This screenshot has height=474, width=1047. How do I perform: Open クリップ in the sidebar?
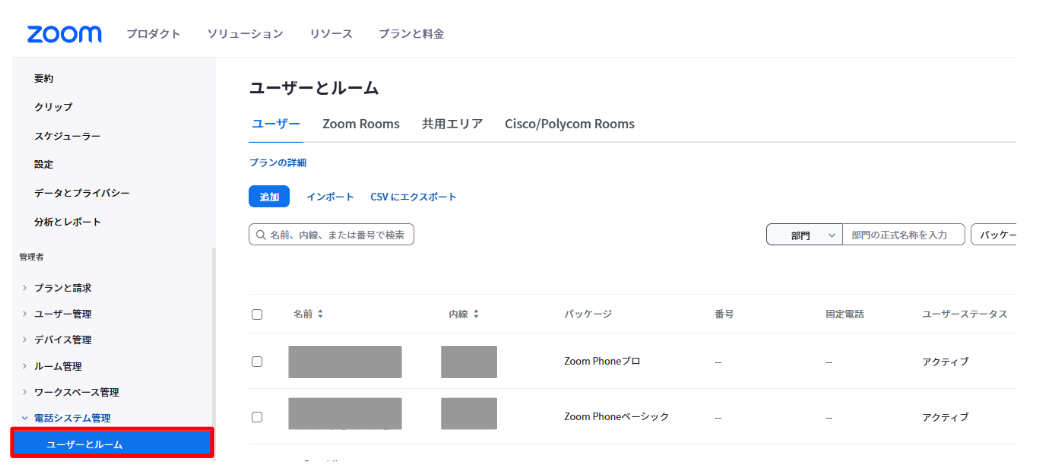coord(53,107)
